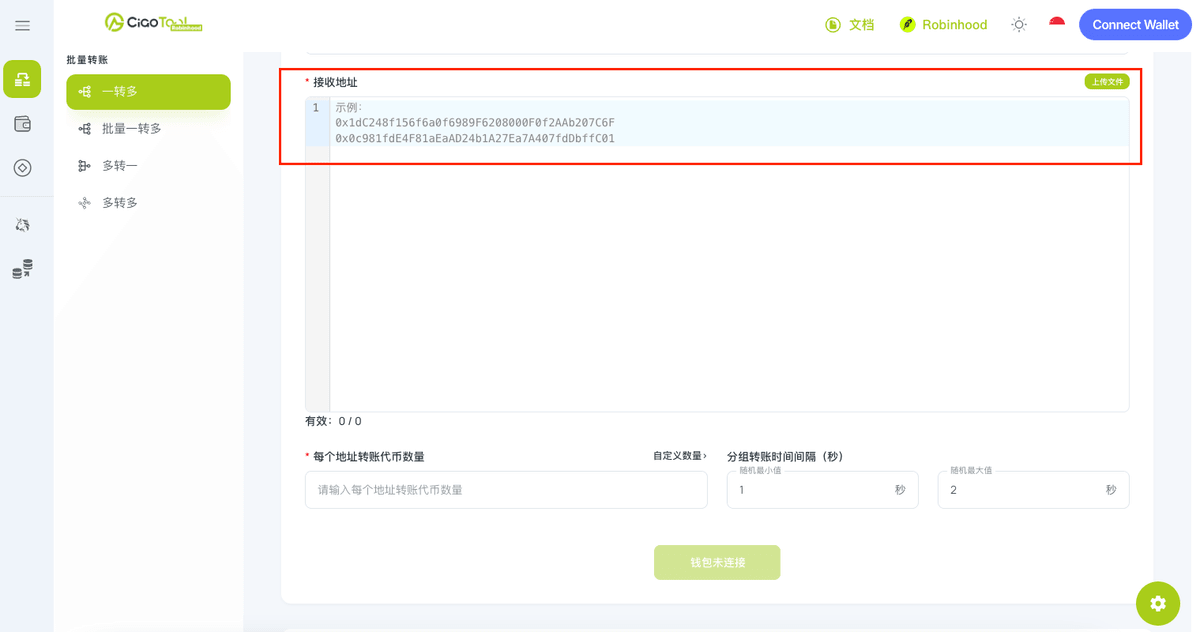Open the coins stack sidebar icon
Screen dimensions: 1200x632
tap(22, 269)
